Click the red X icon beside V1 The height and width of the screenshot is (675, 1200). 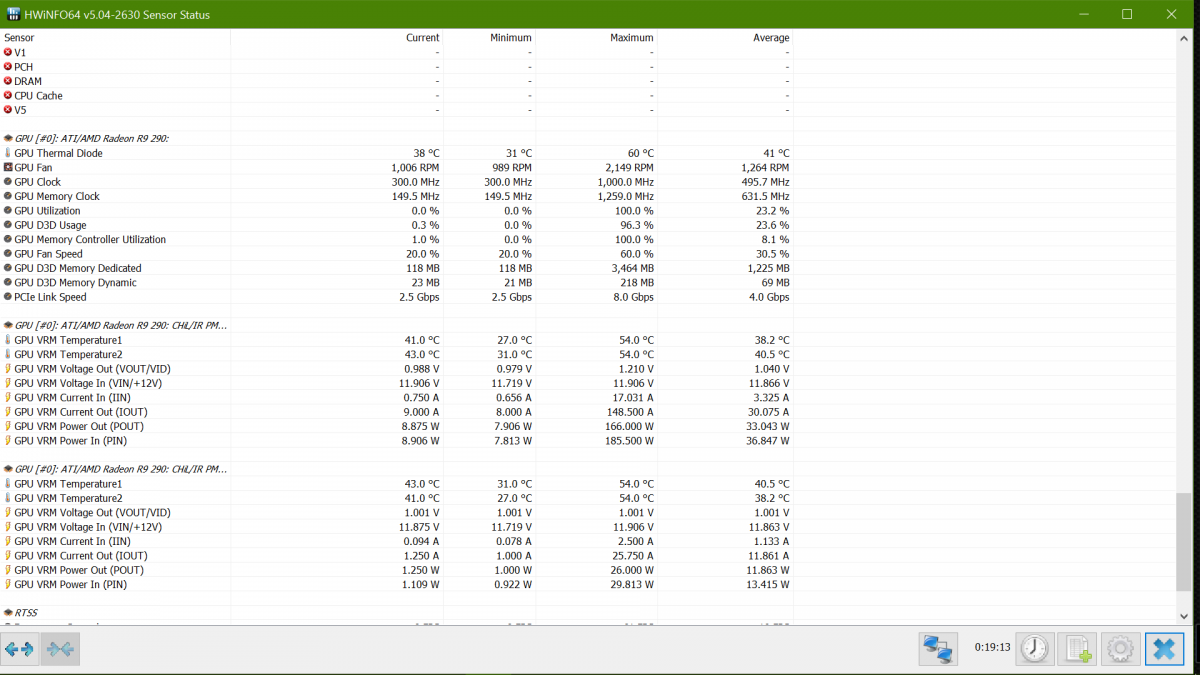point(8,52)
